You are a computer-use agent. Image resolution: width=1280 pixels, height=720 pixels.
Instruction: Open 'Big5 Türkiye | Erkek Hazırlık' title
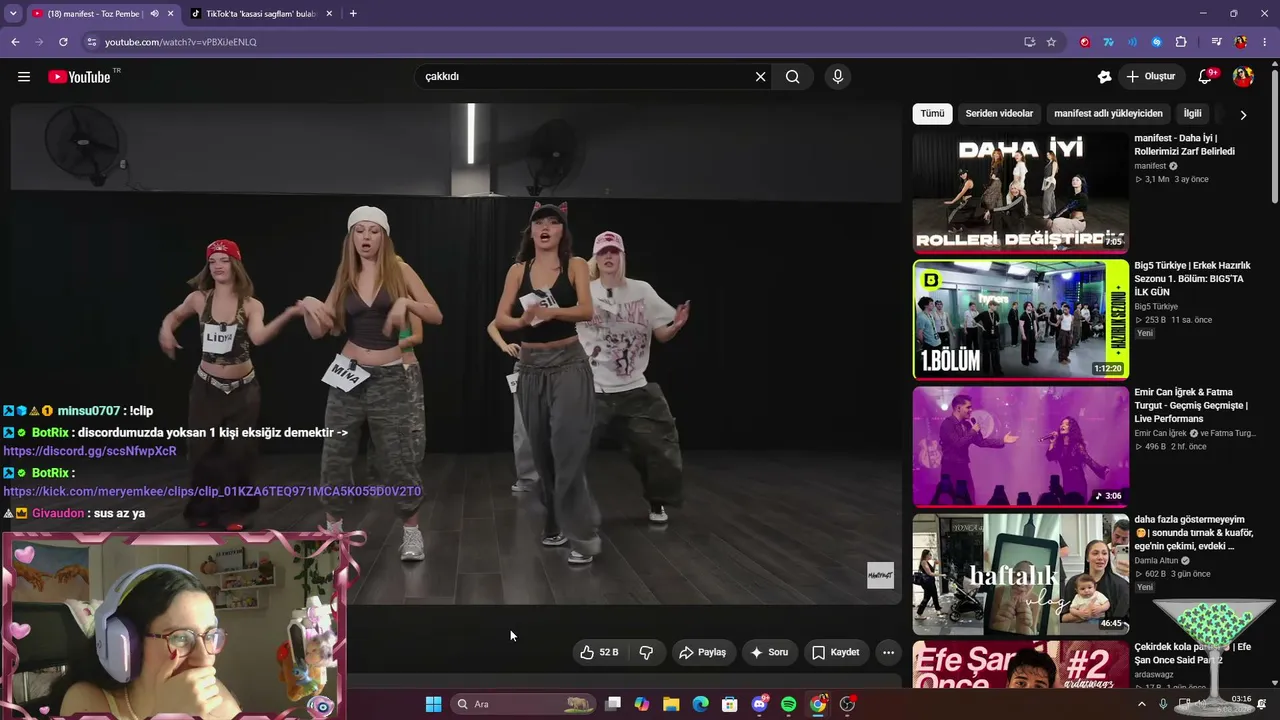pos(1192,279)
